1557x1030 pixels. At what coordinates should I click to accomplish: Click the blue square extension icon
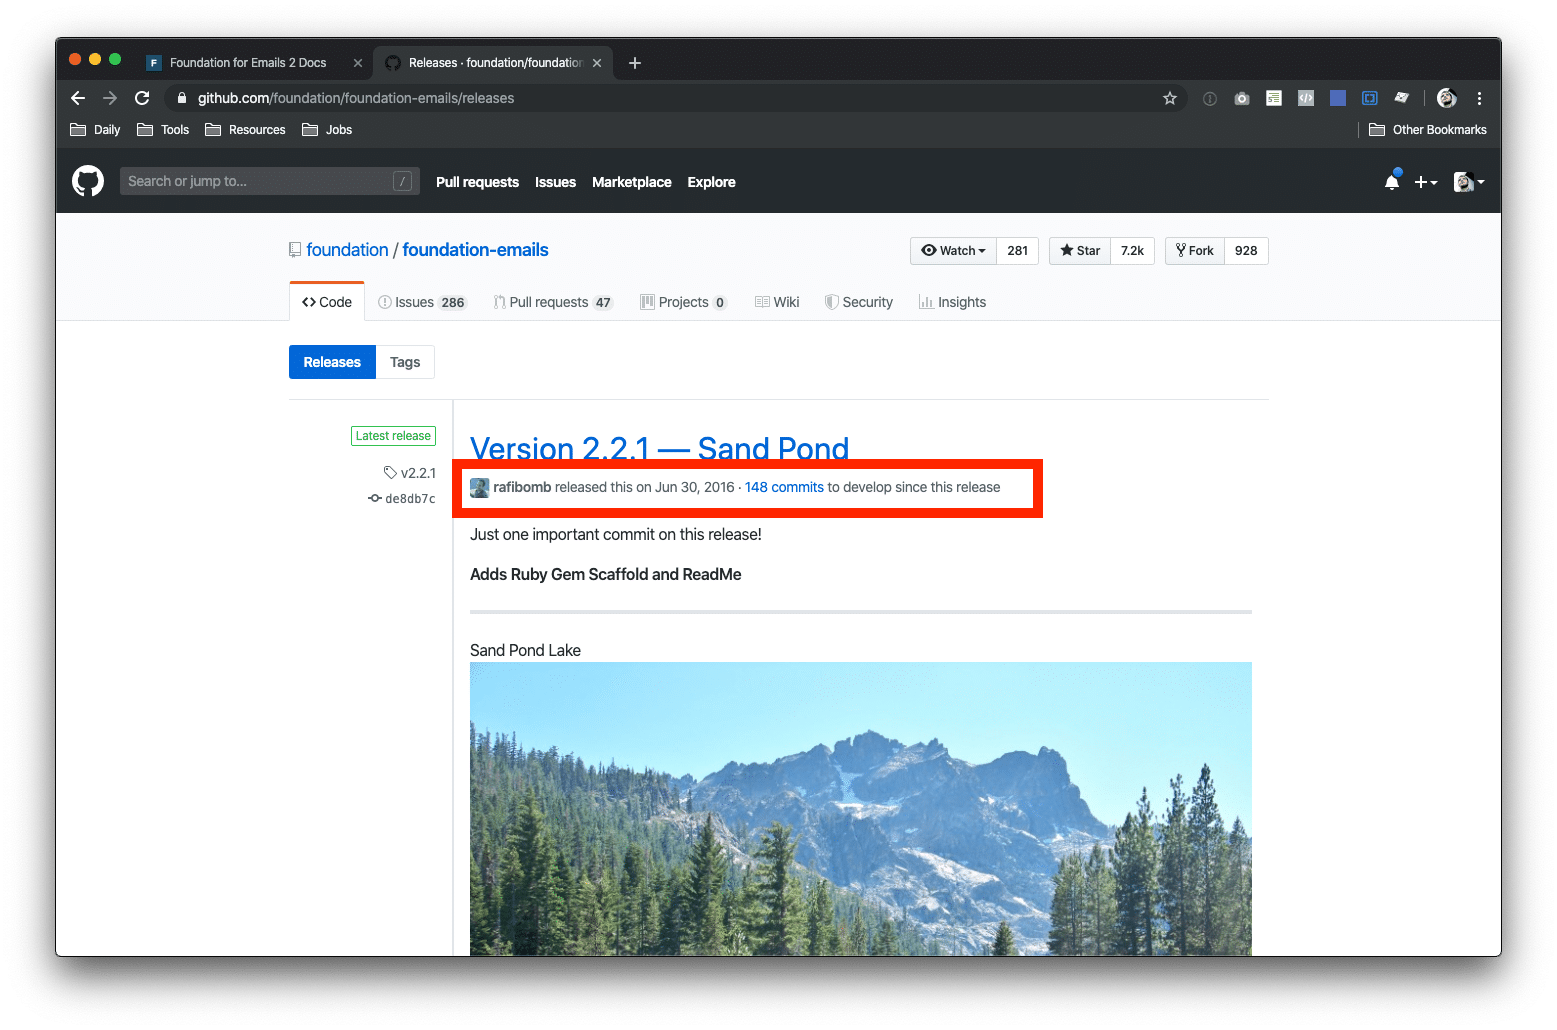point(1338,98)
